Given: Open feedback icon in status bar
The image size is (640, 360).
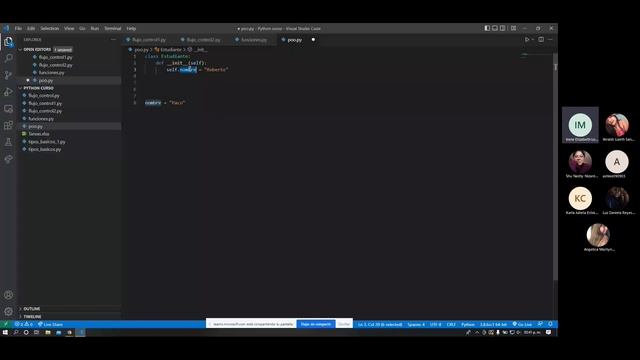Looking at the screenshot, I should click(540, 324).
